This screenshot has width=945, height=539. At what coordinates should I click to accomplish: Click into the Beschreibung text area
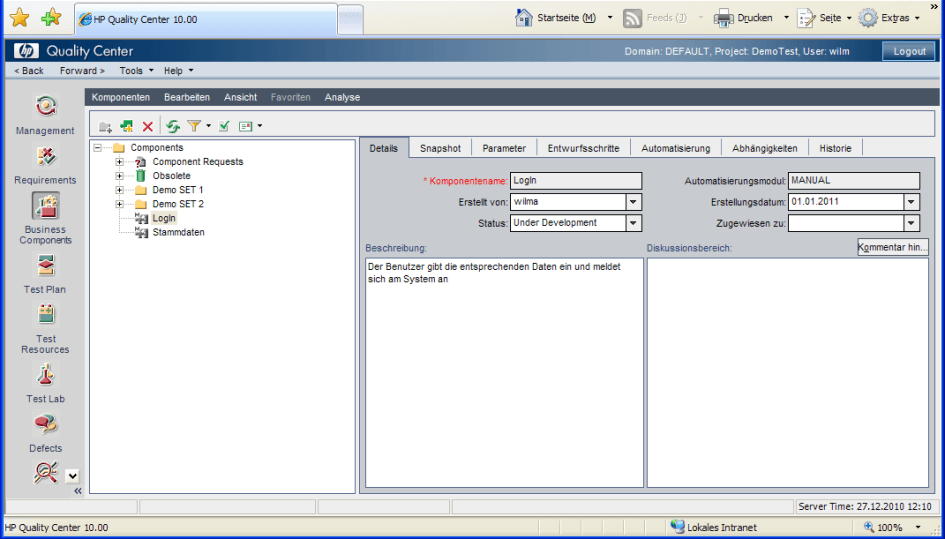504,372
